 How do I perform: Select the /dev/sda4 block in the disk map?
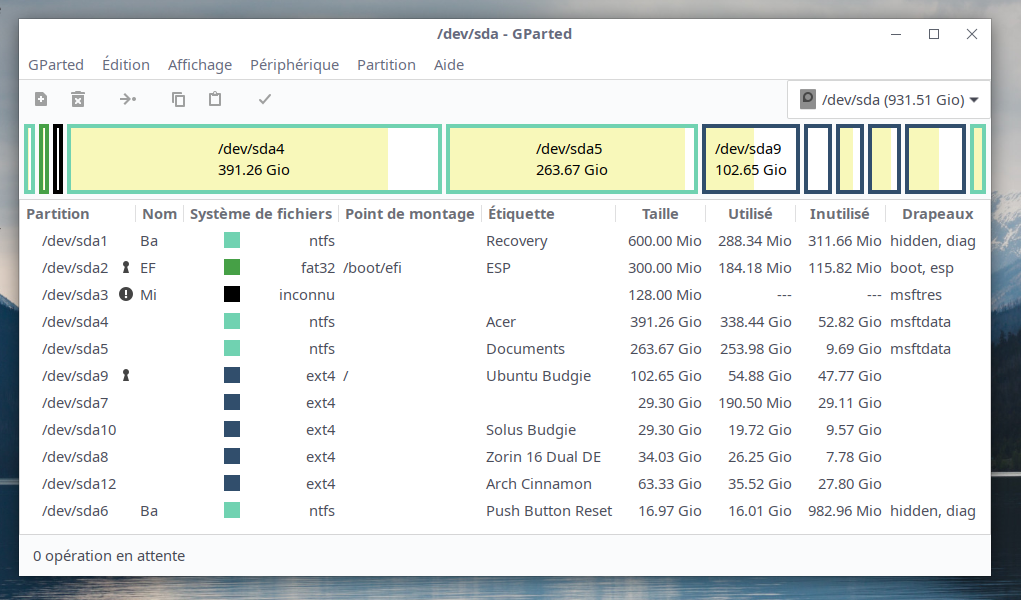[x=254, y=159]
